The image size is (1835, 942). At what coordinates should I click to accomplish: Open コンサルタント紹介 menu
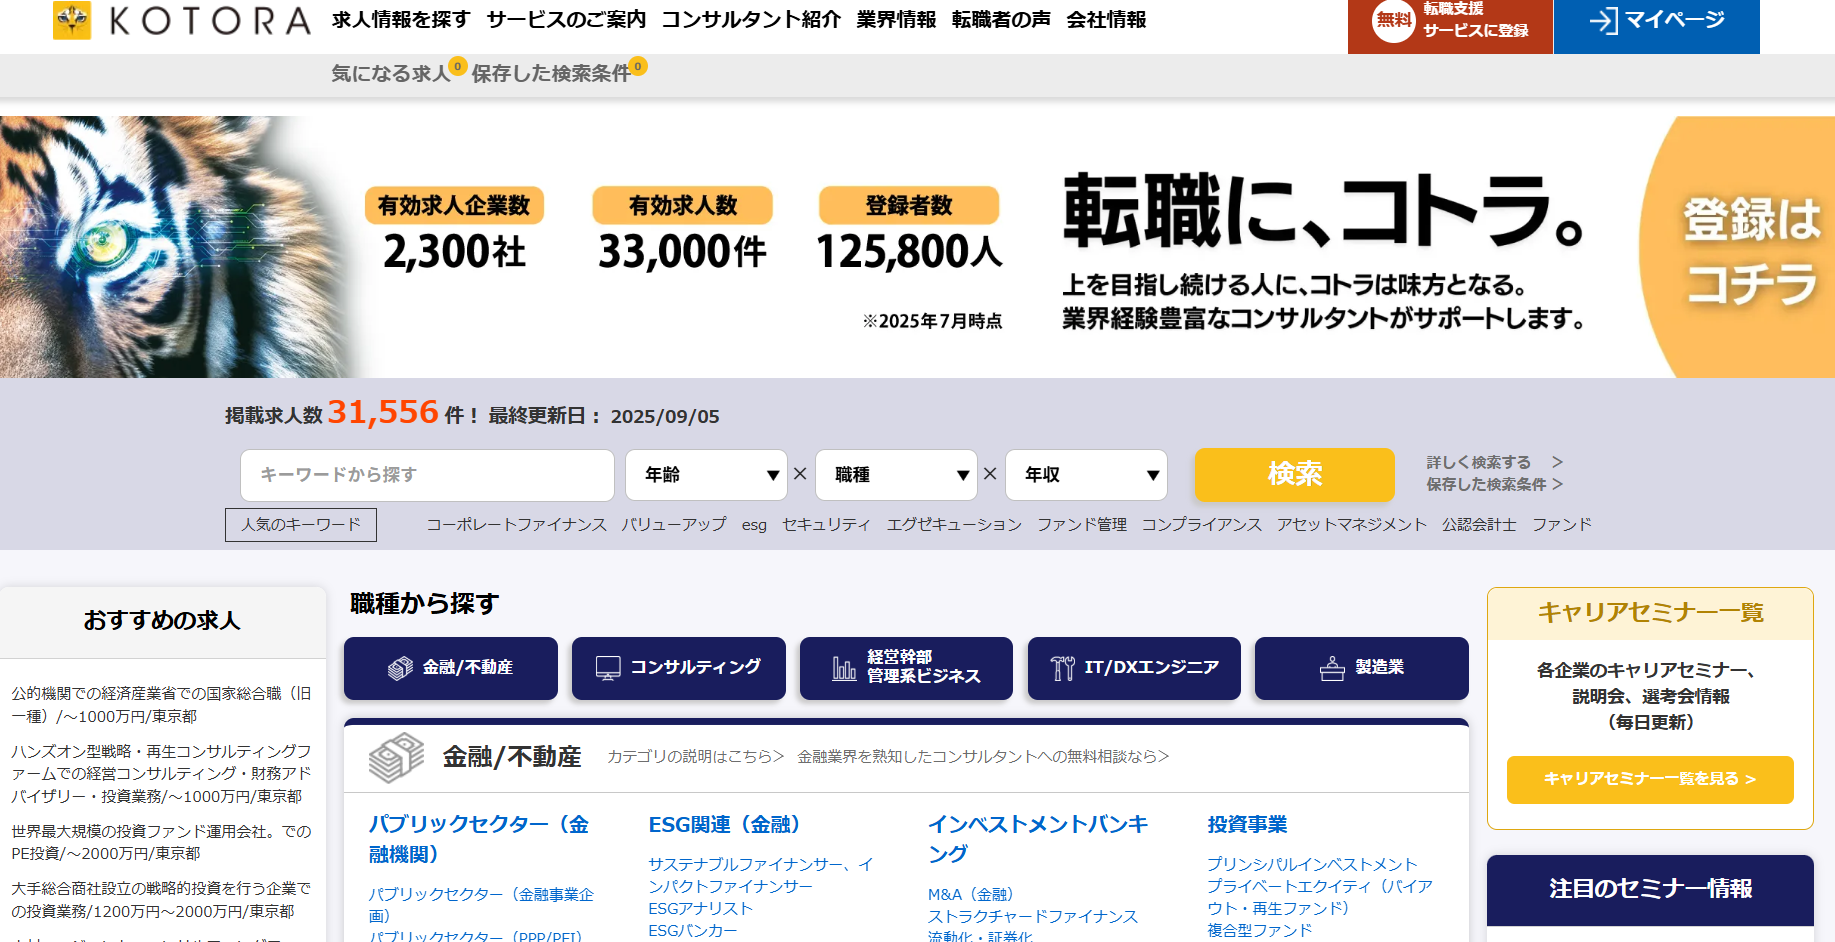[751, 20]
